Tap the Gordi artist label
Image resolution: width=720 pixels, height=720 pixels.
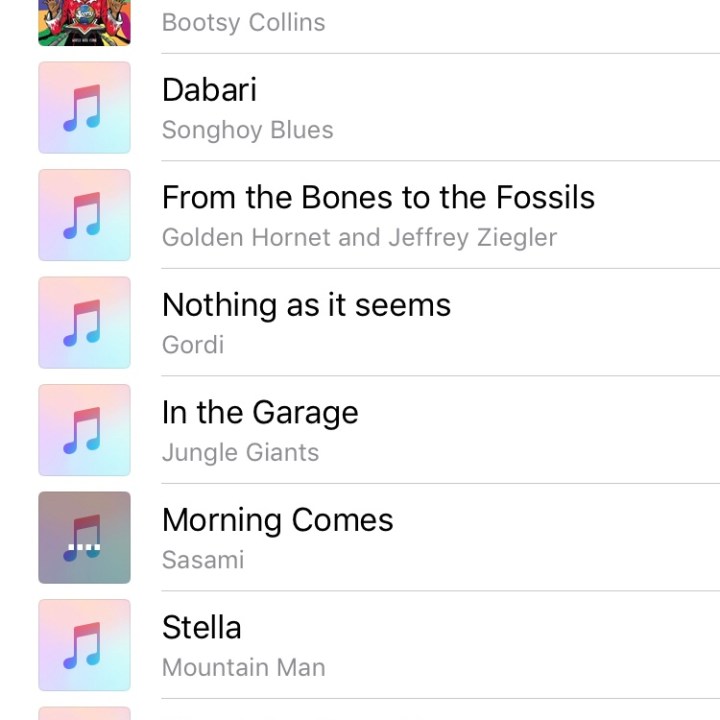pos(193,345)
